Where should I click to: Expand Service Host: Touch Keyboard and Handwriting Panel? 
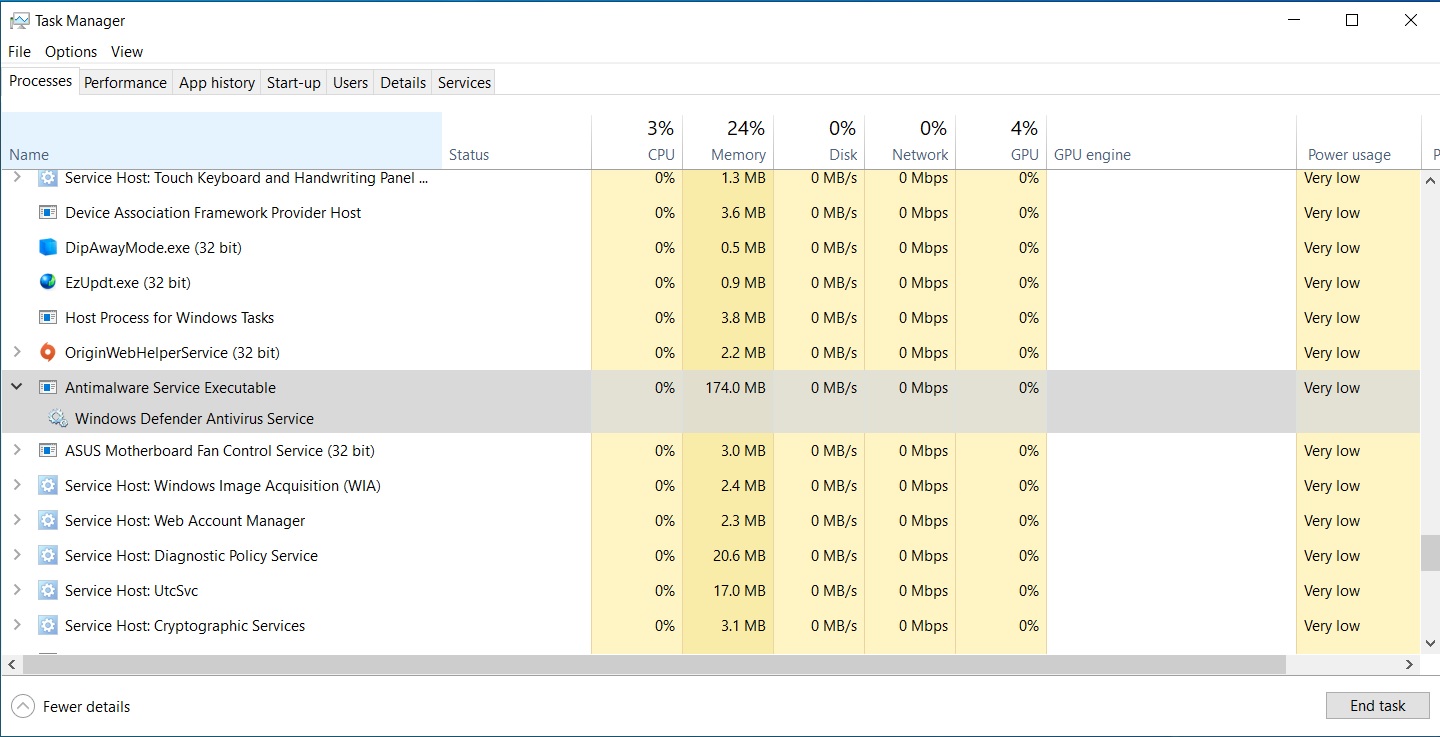point(16,178)
